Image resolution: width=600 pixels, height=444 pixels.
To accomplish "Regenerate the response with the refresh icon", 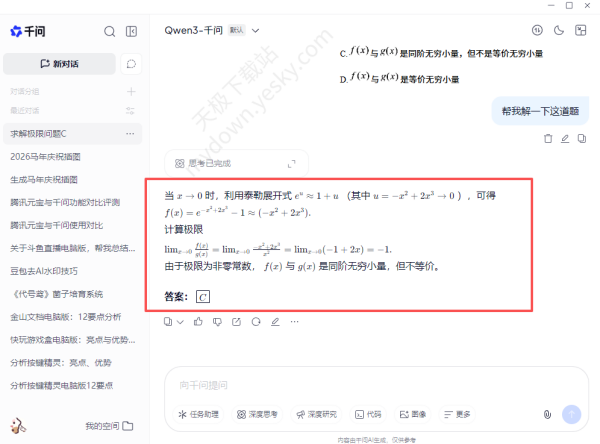I will [256, 321].
